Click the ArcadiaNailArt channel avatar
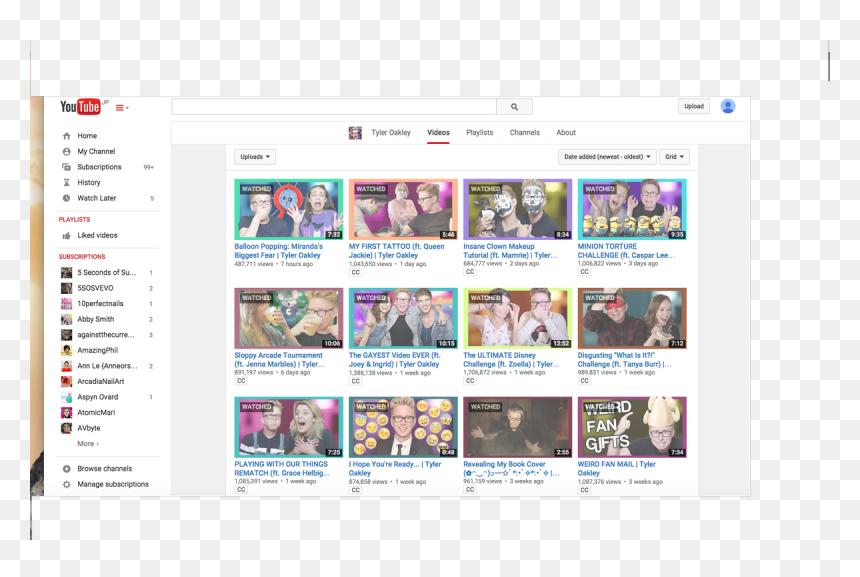This screenshot has width=860, height=577. pos(66,381)
